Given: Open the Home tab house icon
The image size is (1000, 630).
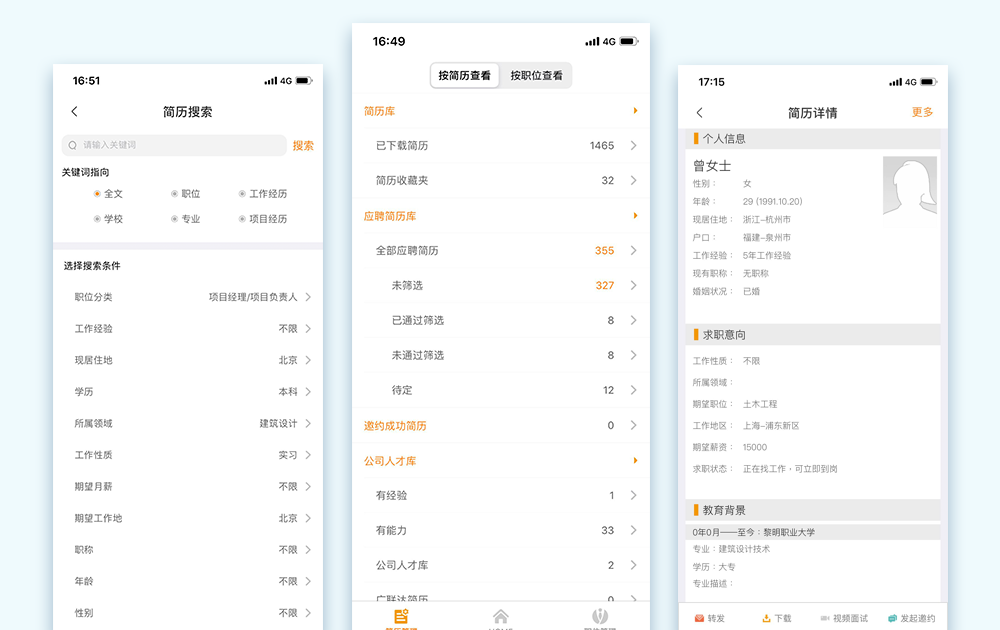Looking at the screenshot, I should 501,616.
